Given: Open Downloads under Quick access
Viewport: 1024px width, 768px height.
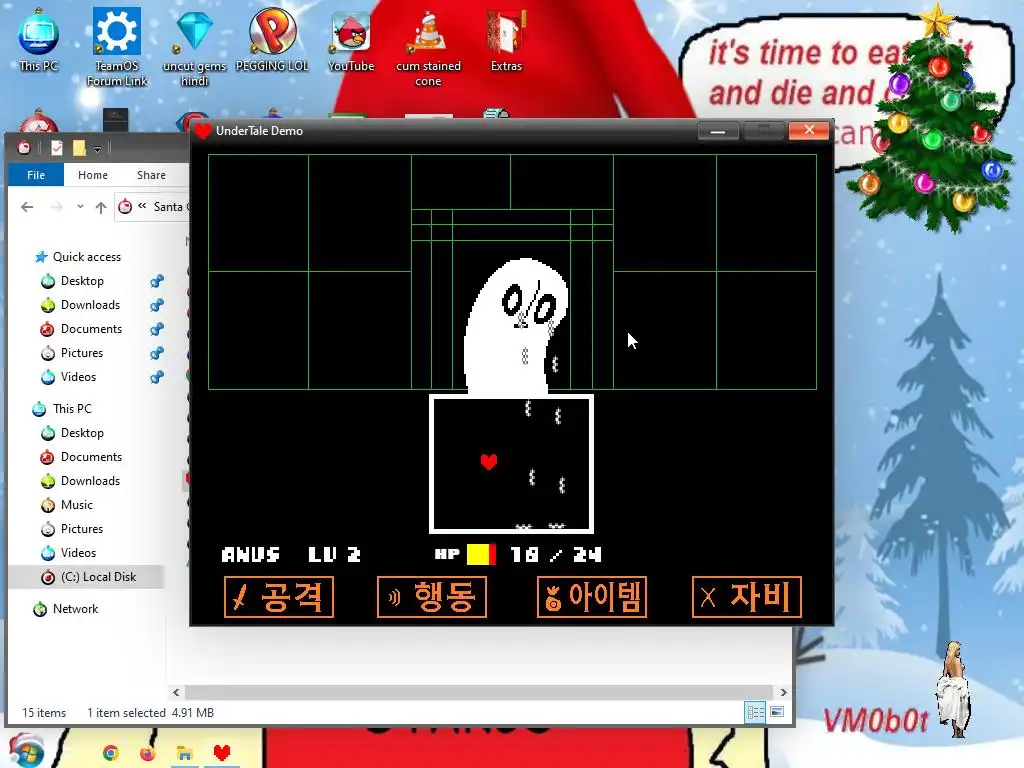Looking at the screenshot, I should tap(90, 305).
